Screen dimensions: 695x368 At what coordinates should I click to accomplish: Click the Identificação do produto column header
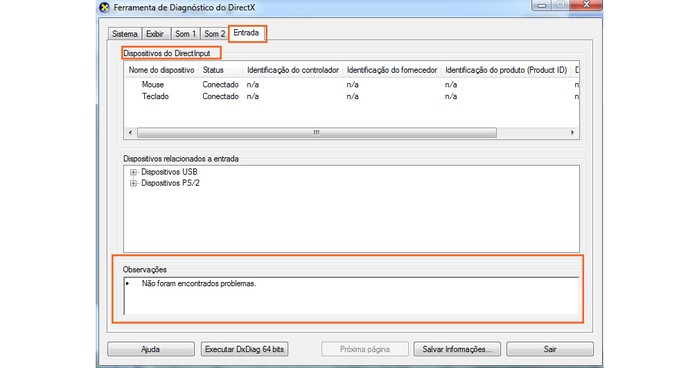pyautogui.click(x=506, y=70)
